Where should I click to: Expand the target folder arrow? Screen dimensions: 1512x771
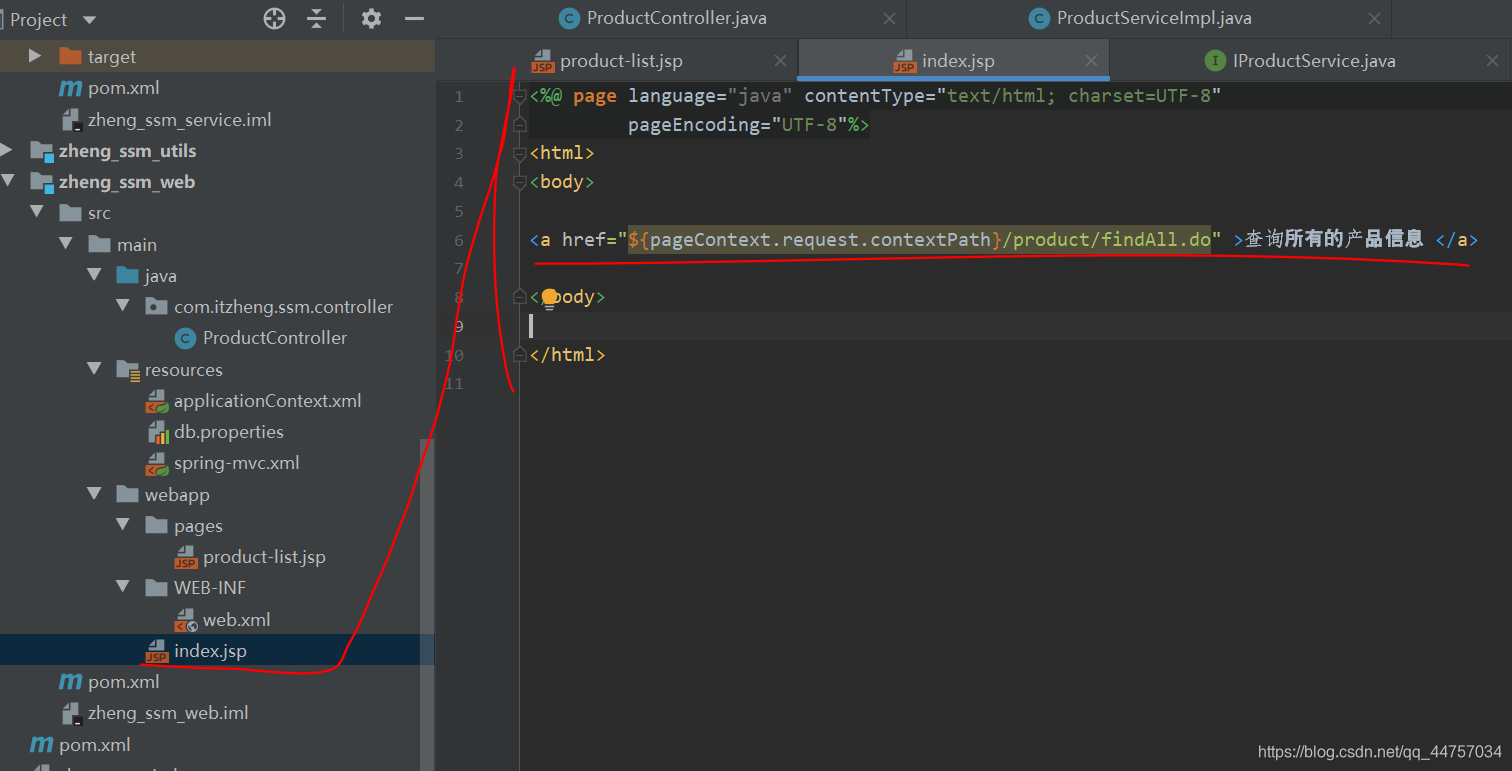pyautogui.click(x=36, y=56)
